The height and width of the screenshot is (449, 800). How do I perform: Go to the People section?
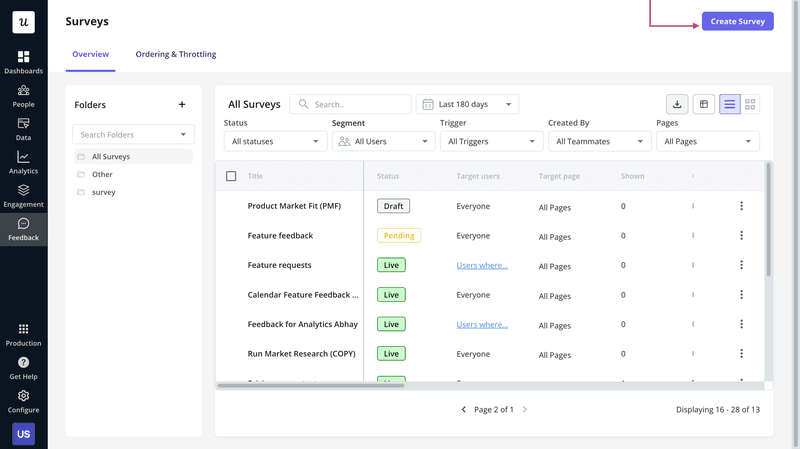pyautogui.click(x=23, y=96)
